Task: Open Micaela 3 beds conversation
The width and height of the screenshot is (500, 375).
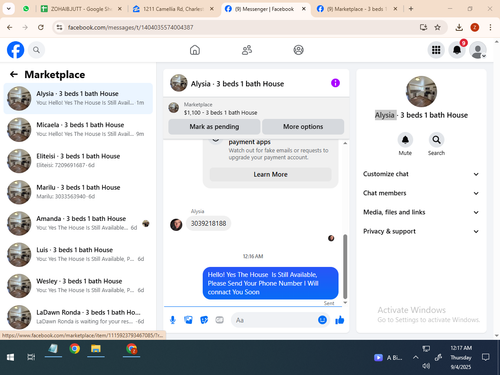Action: [78, 129]
